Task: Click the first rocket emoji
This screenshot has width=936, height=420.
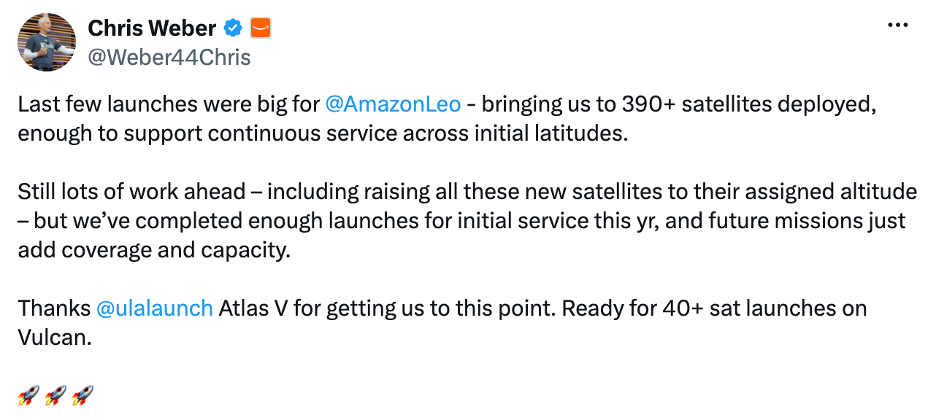Action: coord(29,396)
